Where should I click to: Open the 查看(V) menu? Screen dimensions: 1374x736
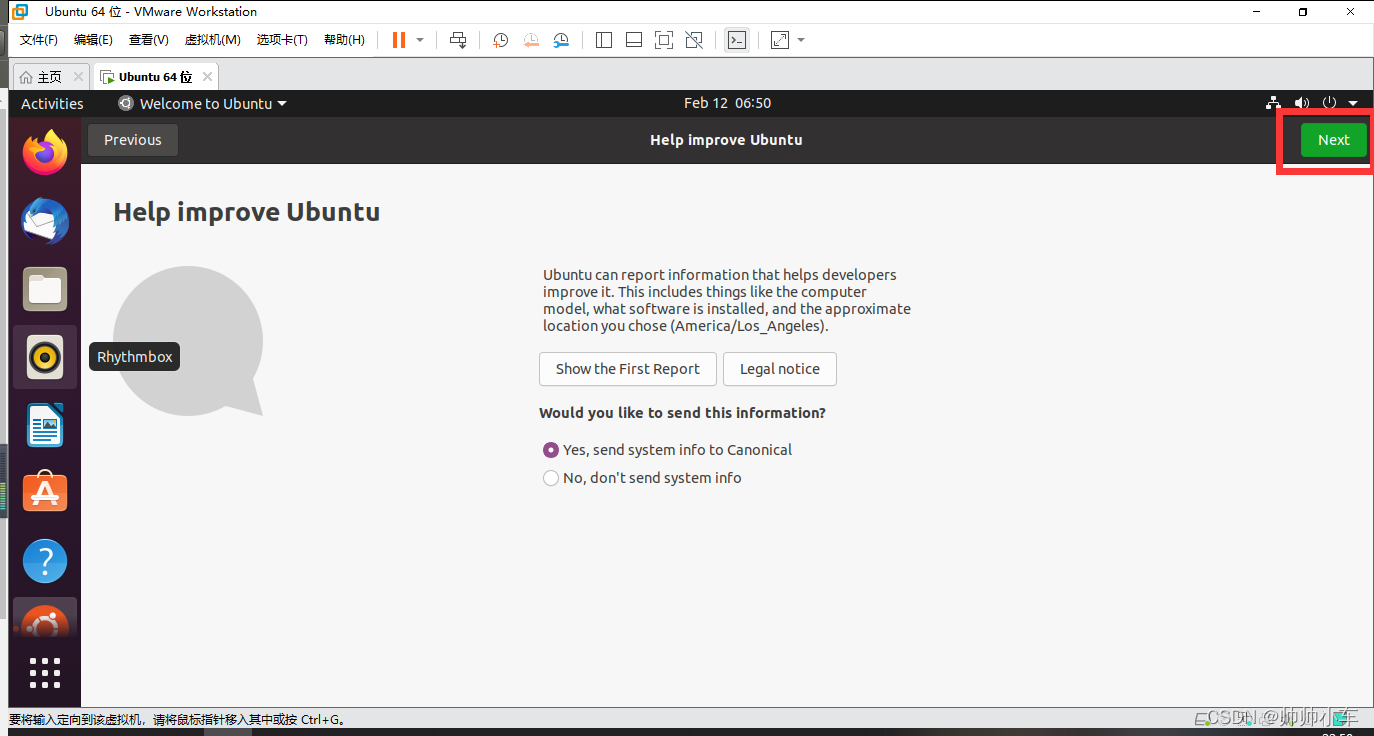(148, 40)
